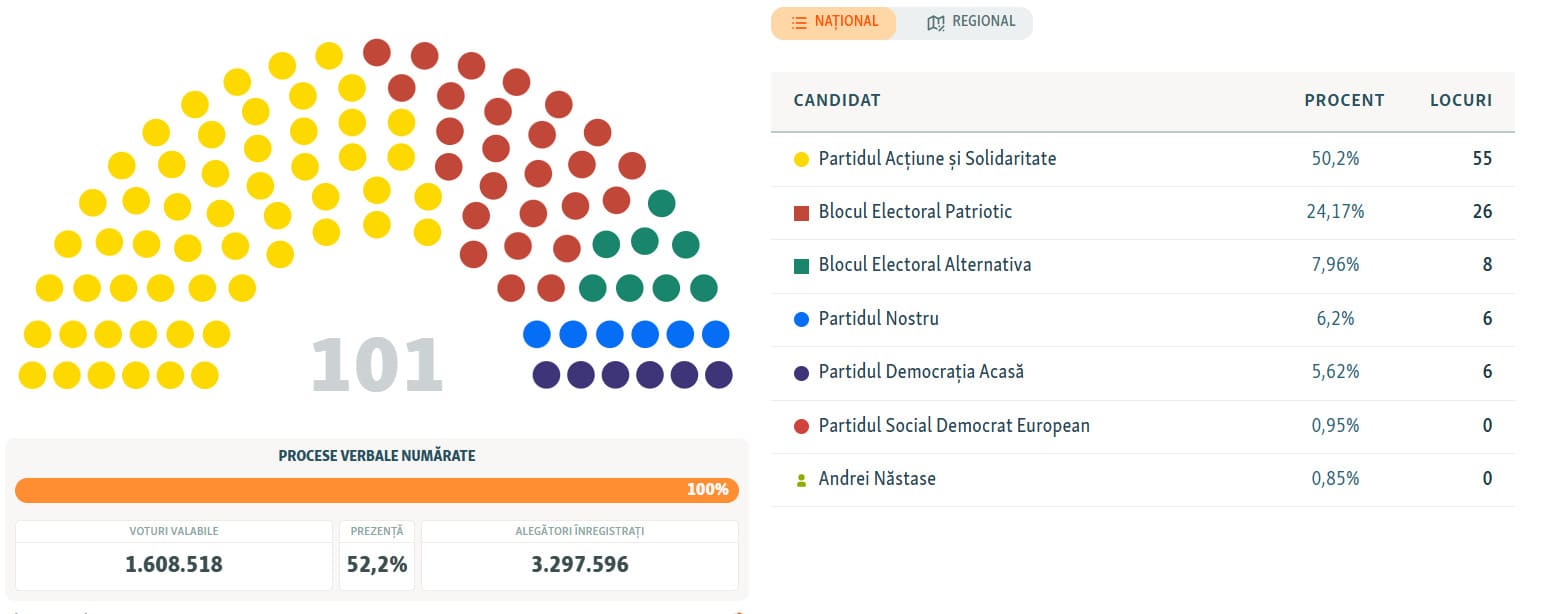Viewport: 1567px width, 614px height.
Task: Select the Partidul Acțiune și Solidaritate row name
Action: 937,159
